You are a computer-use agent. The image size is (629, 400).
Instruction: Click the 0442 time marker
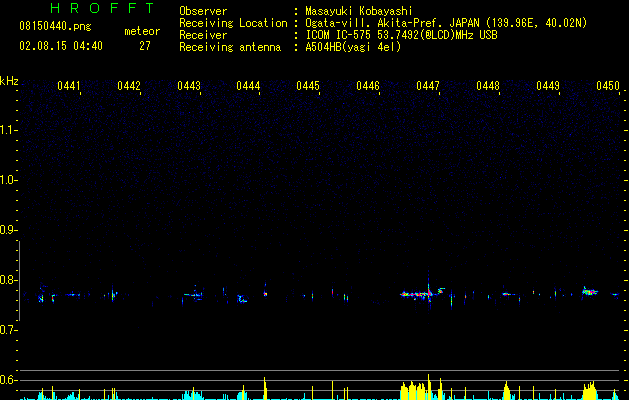point(129,86)
